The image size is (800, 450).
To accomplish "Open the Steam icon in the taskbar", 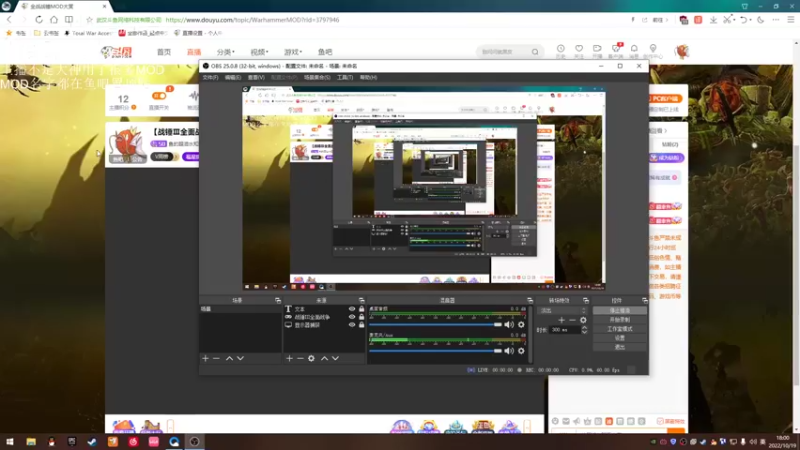I will [92, 442].
